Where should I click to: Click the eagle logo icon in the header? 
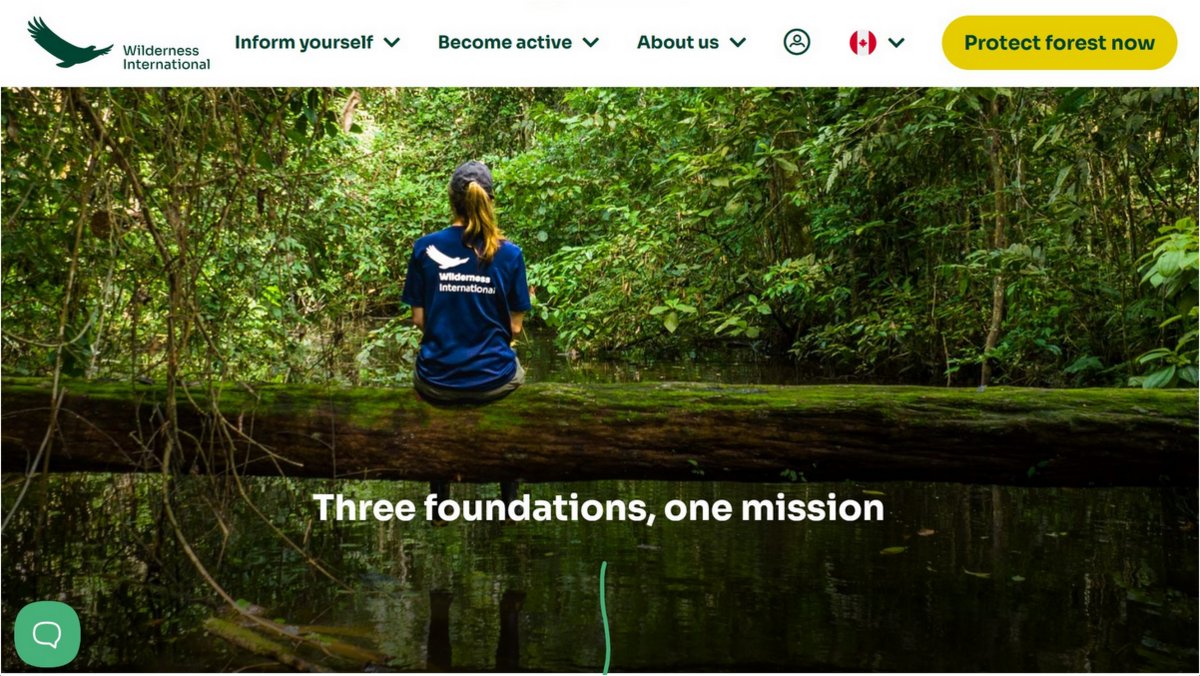(x=69, y=42)
